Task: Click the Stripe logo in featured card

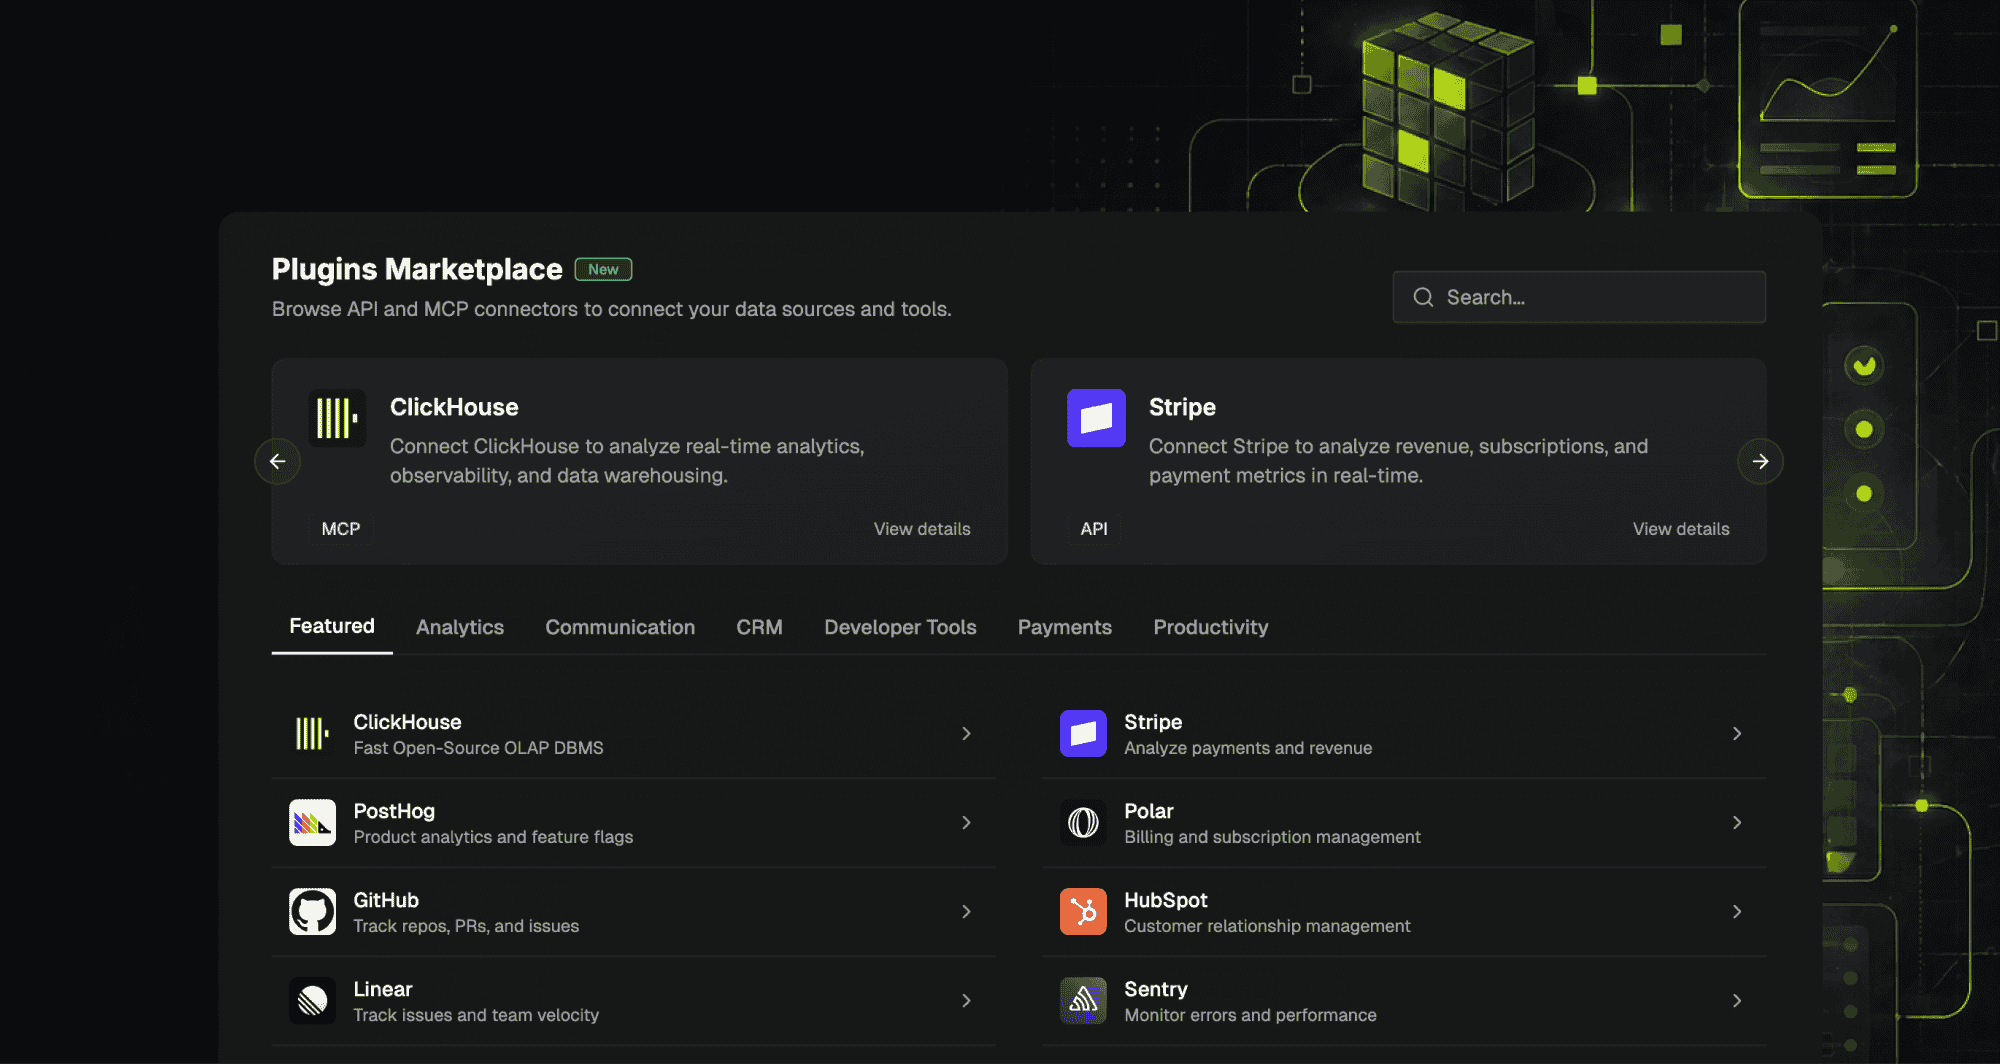Action: click(1096, 418)
